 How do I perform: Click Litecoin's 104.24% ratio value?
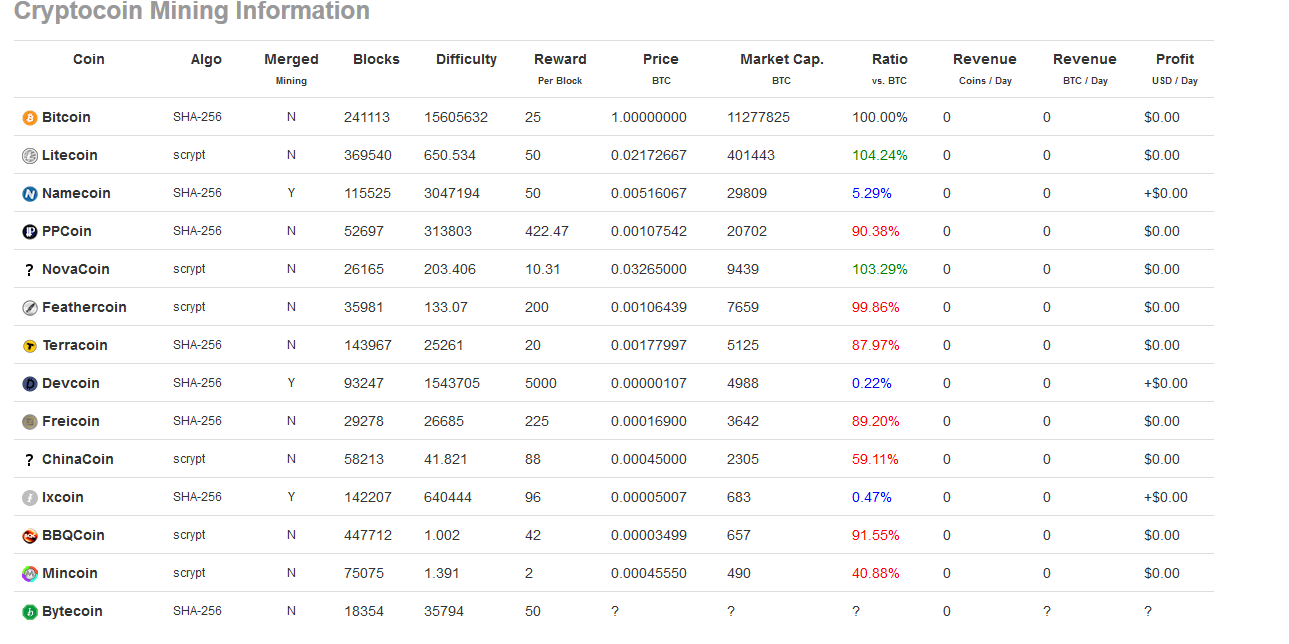click(x=880, y=155)
